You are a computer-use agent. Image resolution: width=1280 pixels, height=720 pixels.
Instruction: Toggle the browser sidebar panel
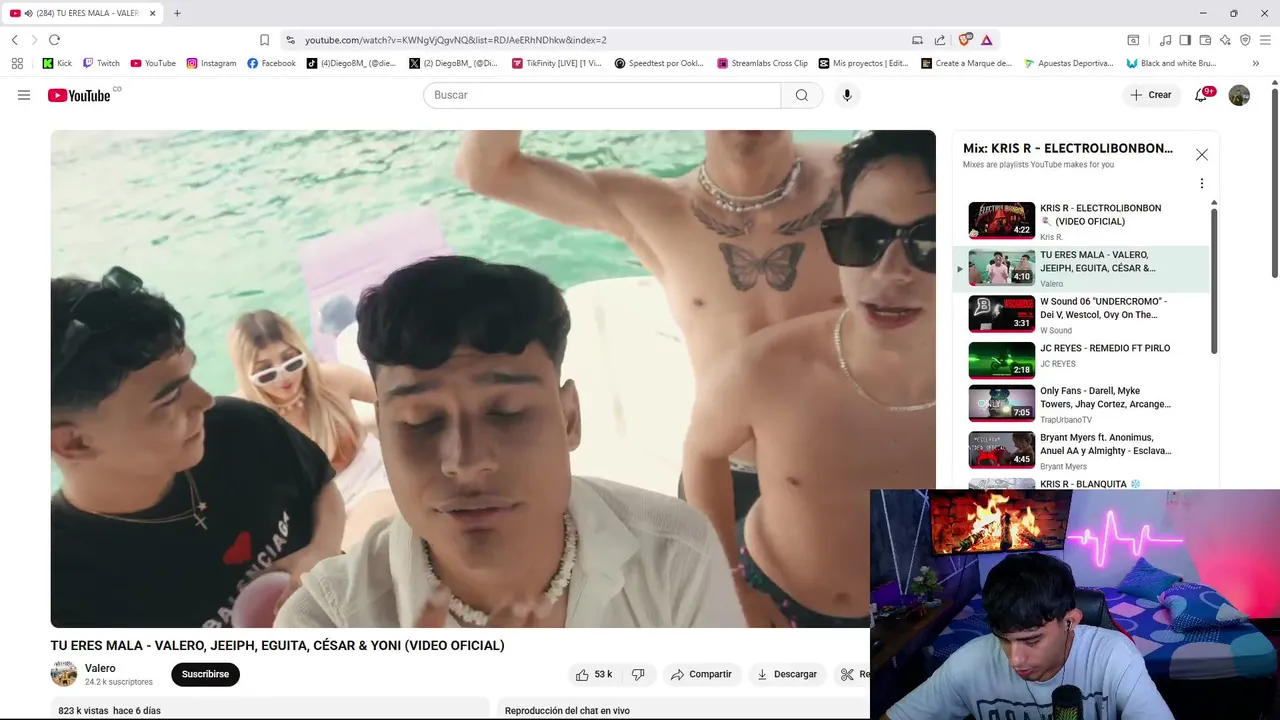(x=1185, y=40)
